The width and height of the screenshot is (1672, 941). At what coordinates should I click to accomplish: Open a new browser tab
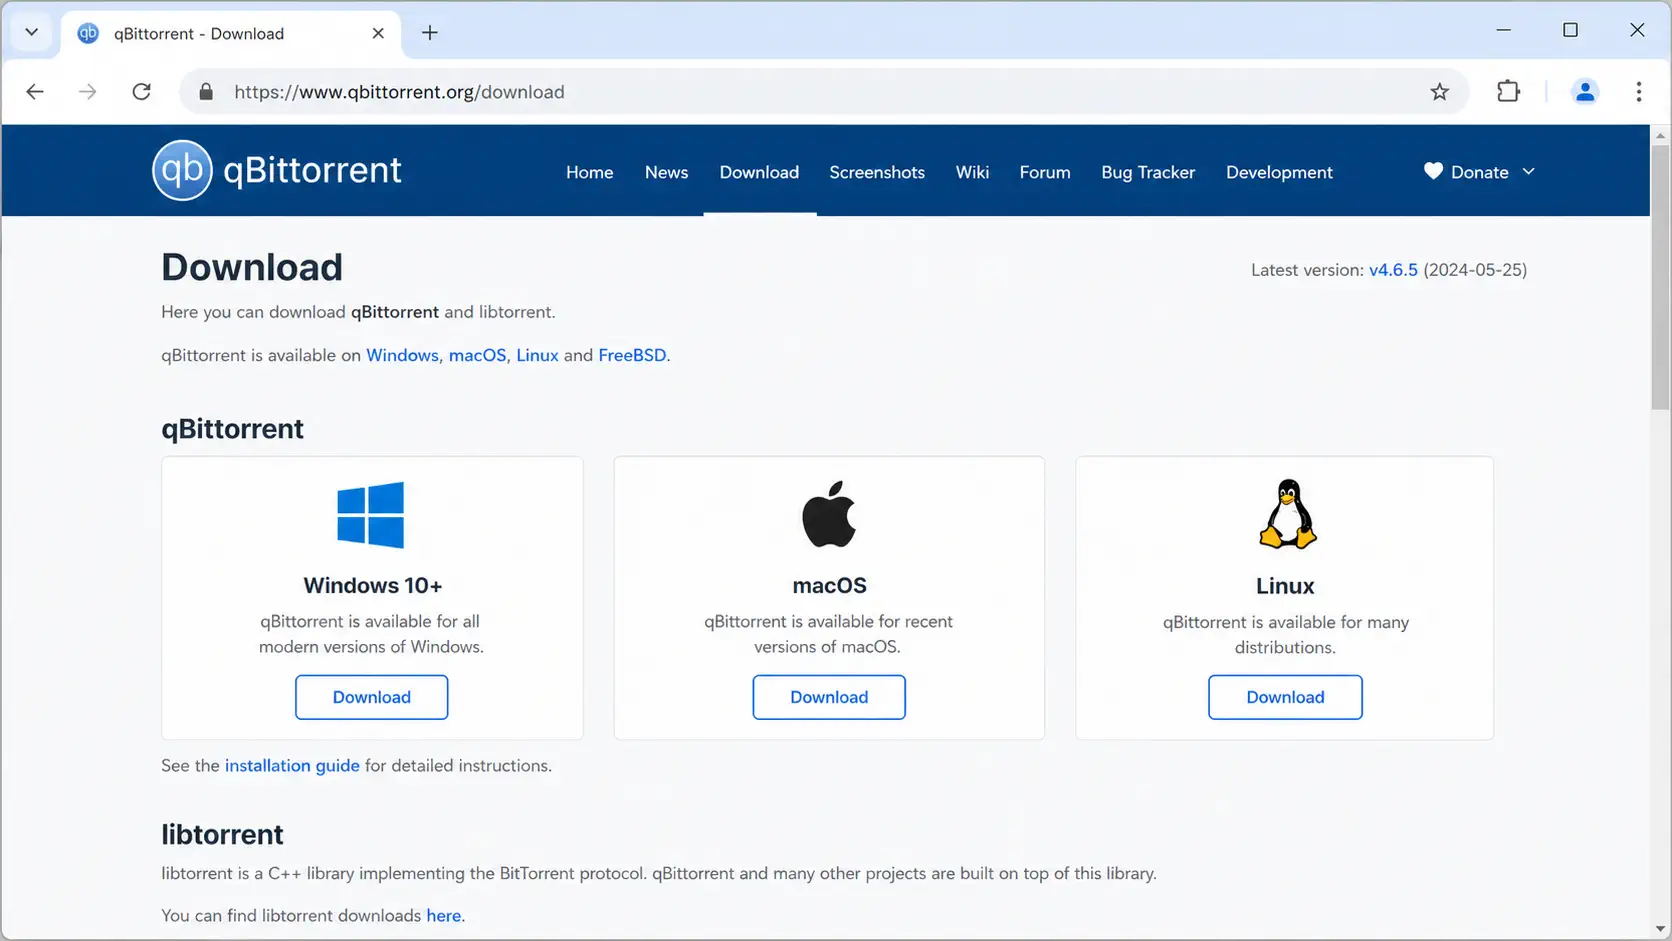click(x=430, y=33)
